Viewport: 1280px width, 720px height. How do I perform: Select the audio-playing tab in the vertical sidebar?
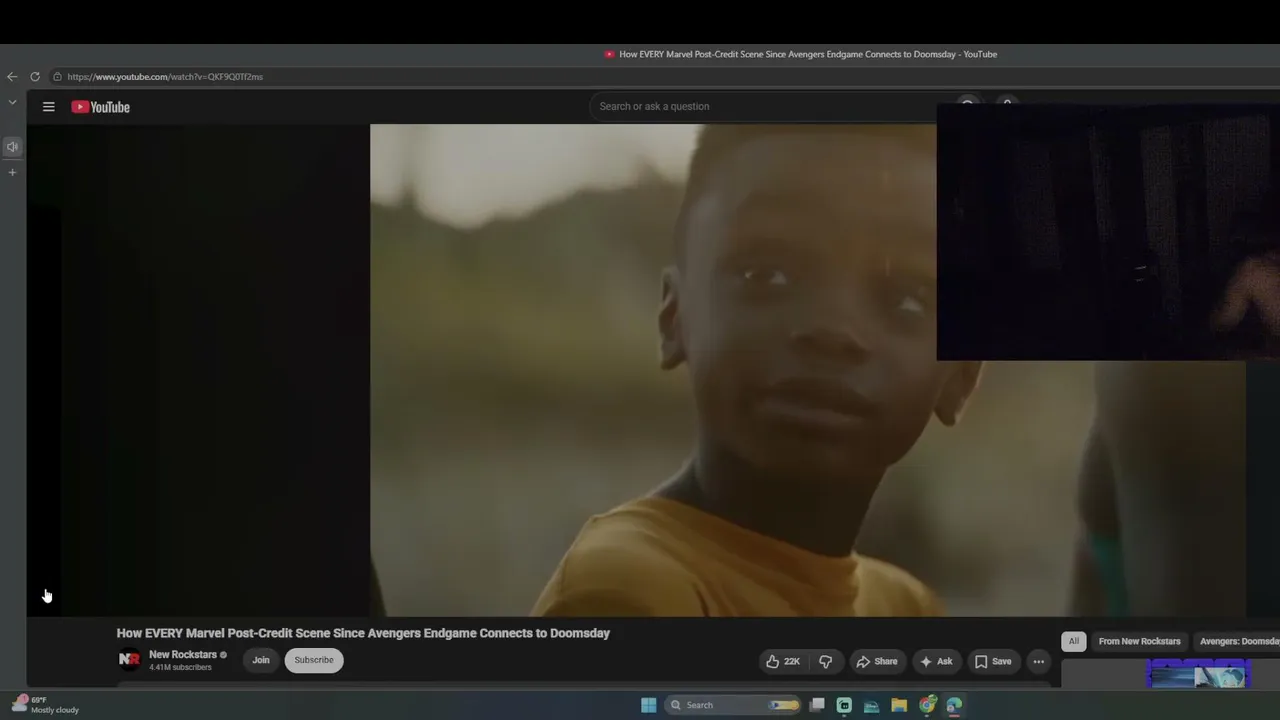pyautogui.click(x=12, y=147)
